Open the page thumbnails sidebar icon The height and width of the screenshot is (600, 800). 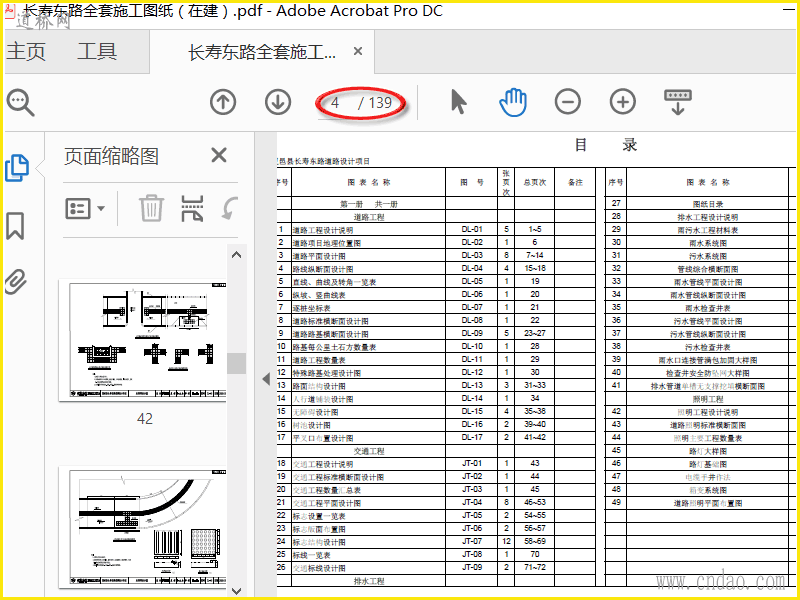point(17,168)
